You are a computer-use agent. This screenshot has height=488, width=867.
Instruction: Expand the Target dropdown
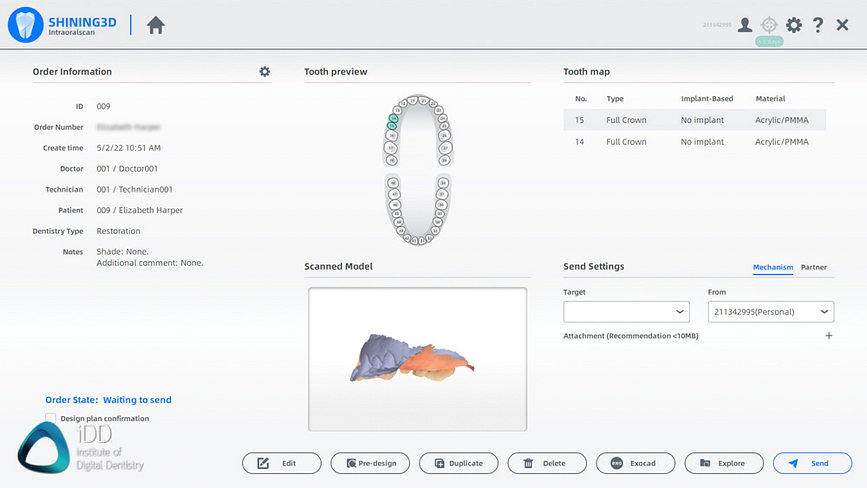[x=626, y=312]
